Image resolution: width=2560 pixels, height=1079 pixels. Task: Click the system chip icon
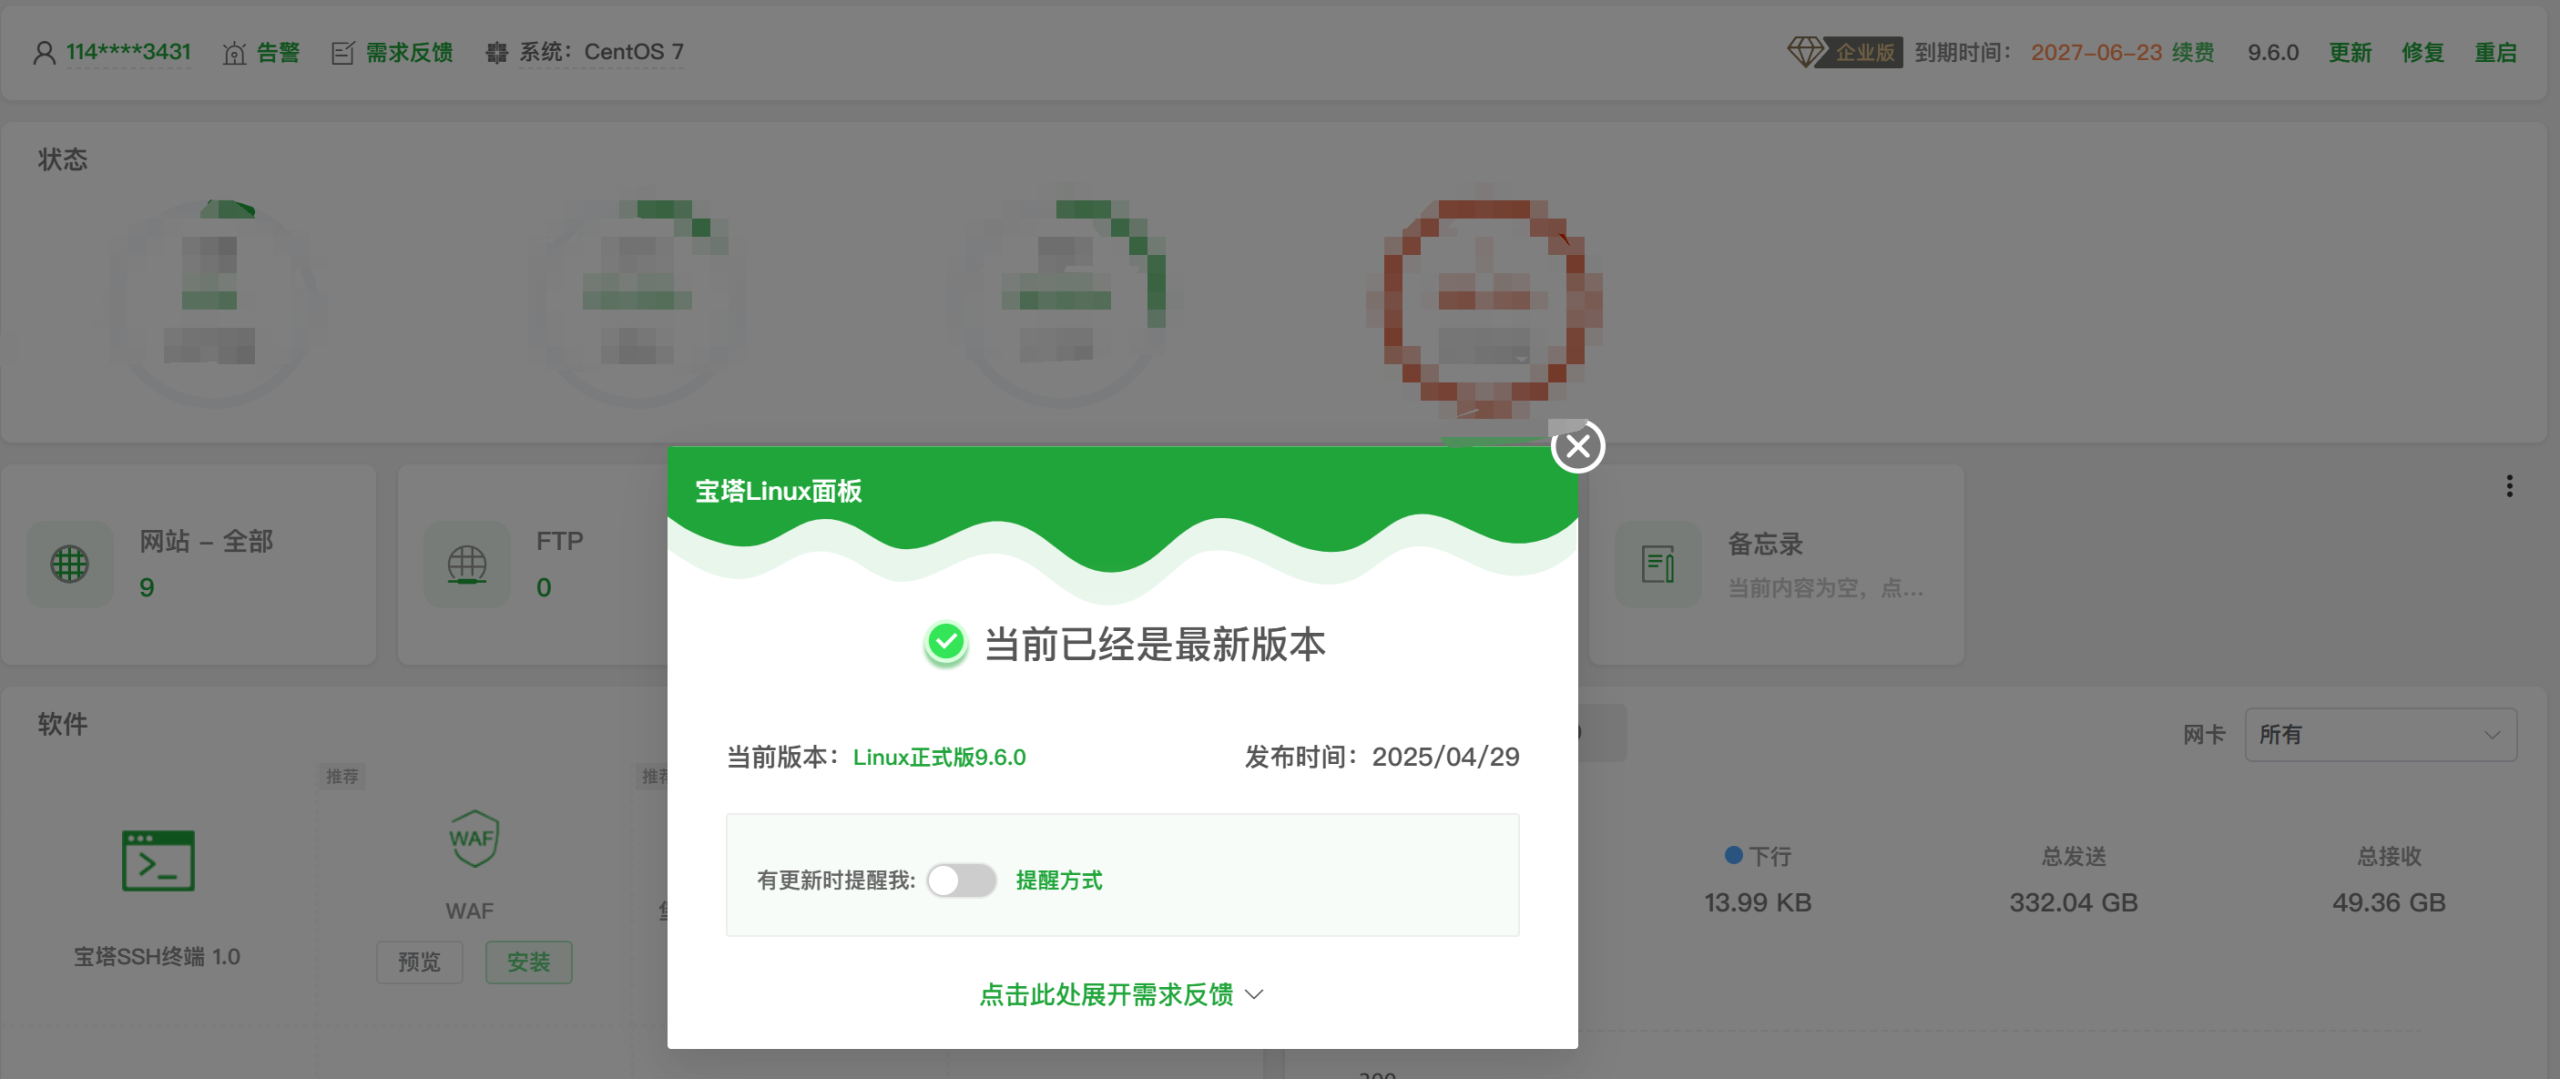click(x=496, y=53)
